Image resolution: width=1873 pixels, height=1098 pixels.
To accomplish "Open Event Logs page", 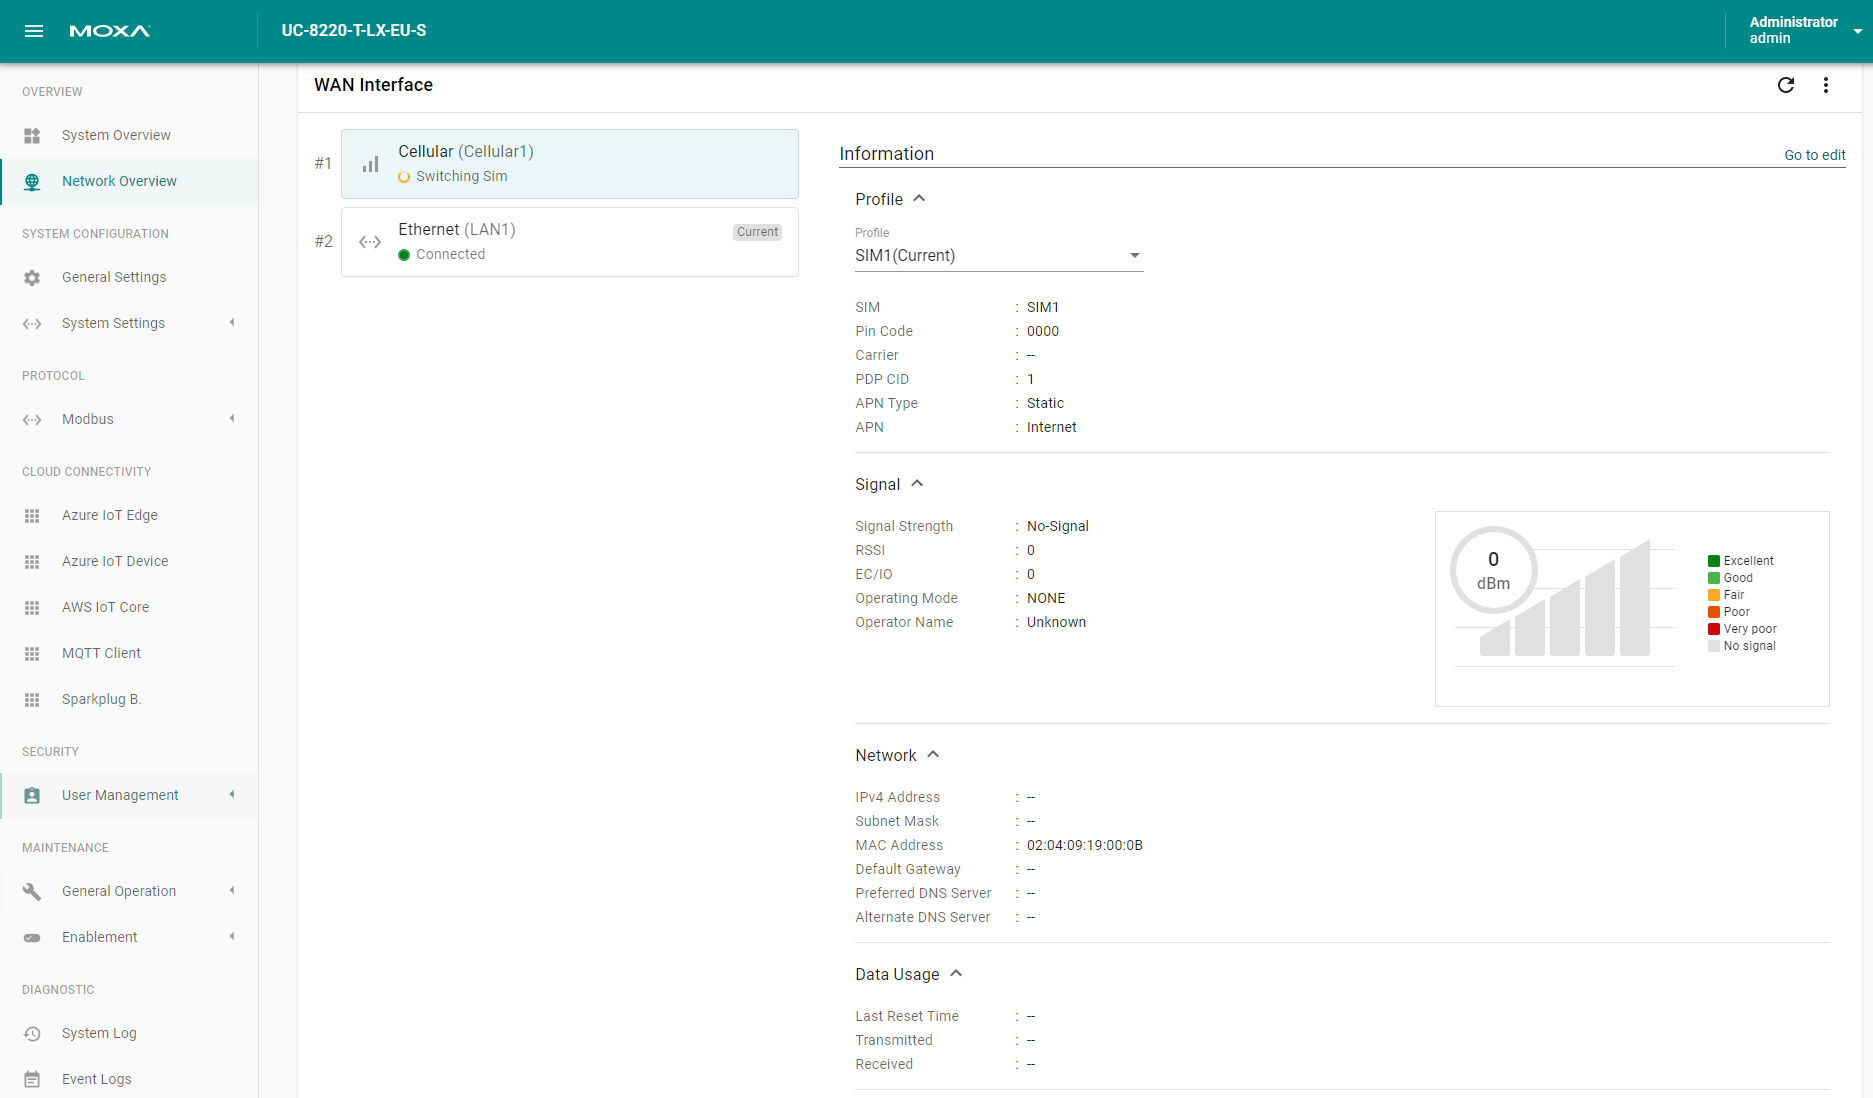I will [129, 1078].
